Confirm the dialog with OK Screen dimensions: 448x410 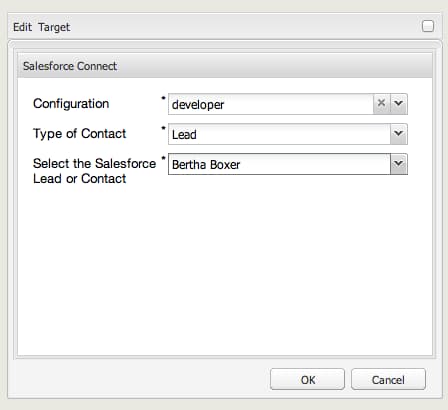[x=307, y=379]
